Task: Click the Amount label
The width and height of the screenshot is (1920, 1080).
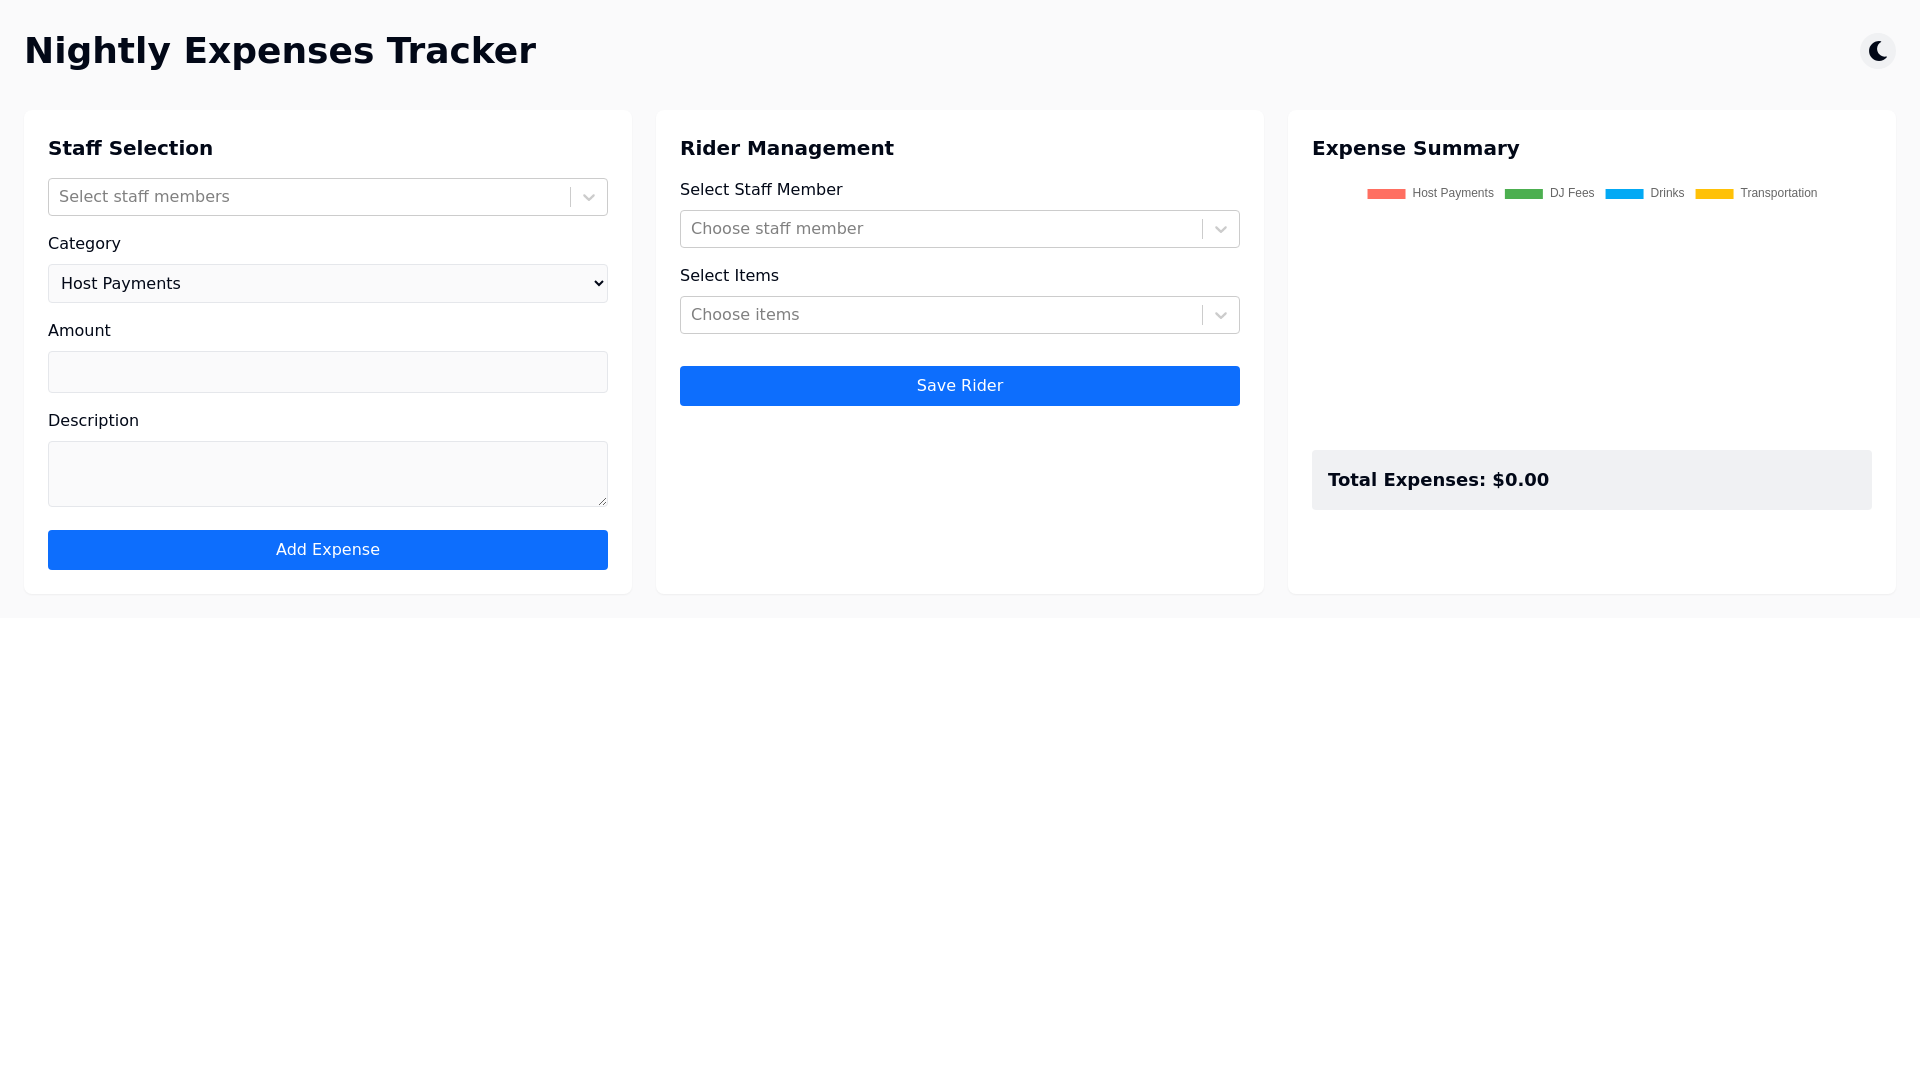Action: point(79,331)
